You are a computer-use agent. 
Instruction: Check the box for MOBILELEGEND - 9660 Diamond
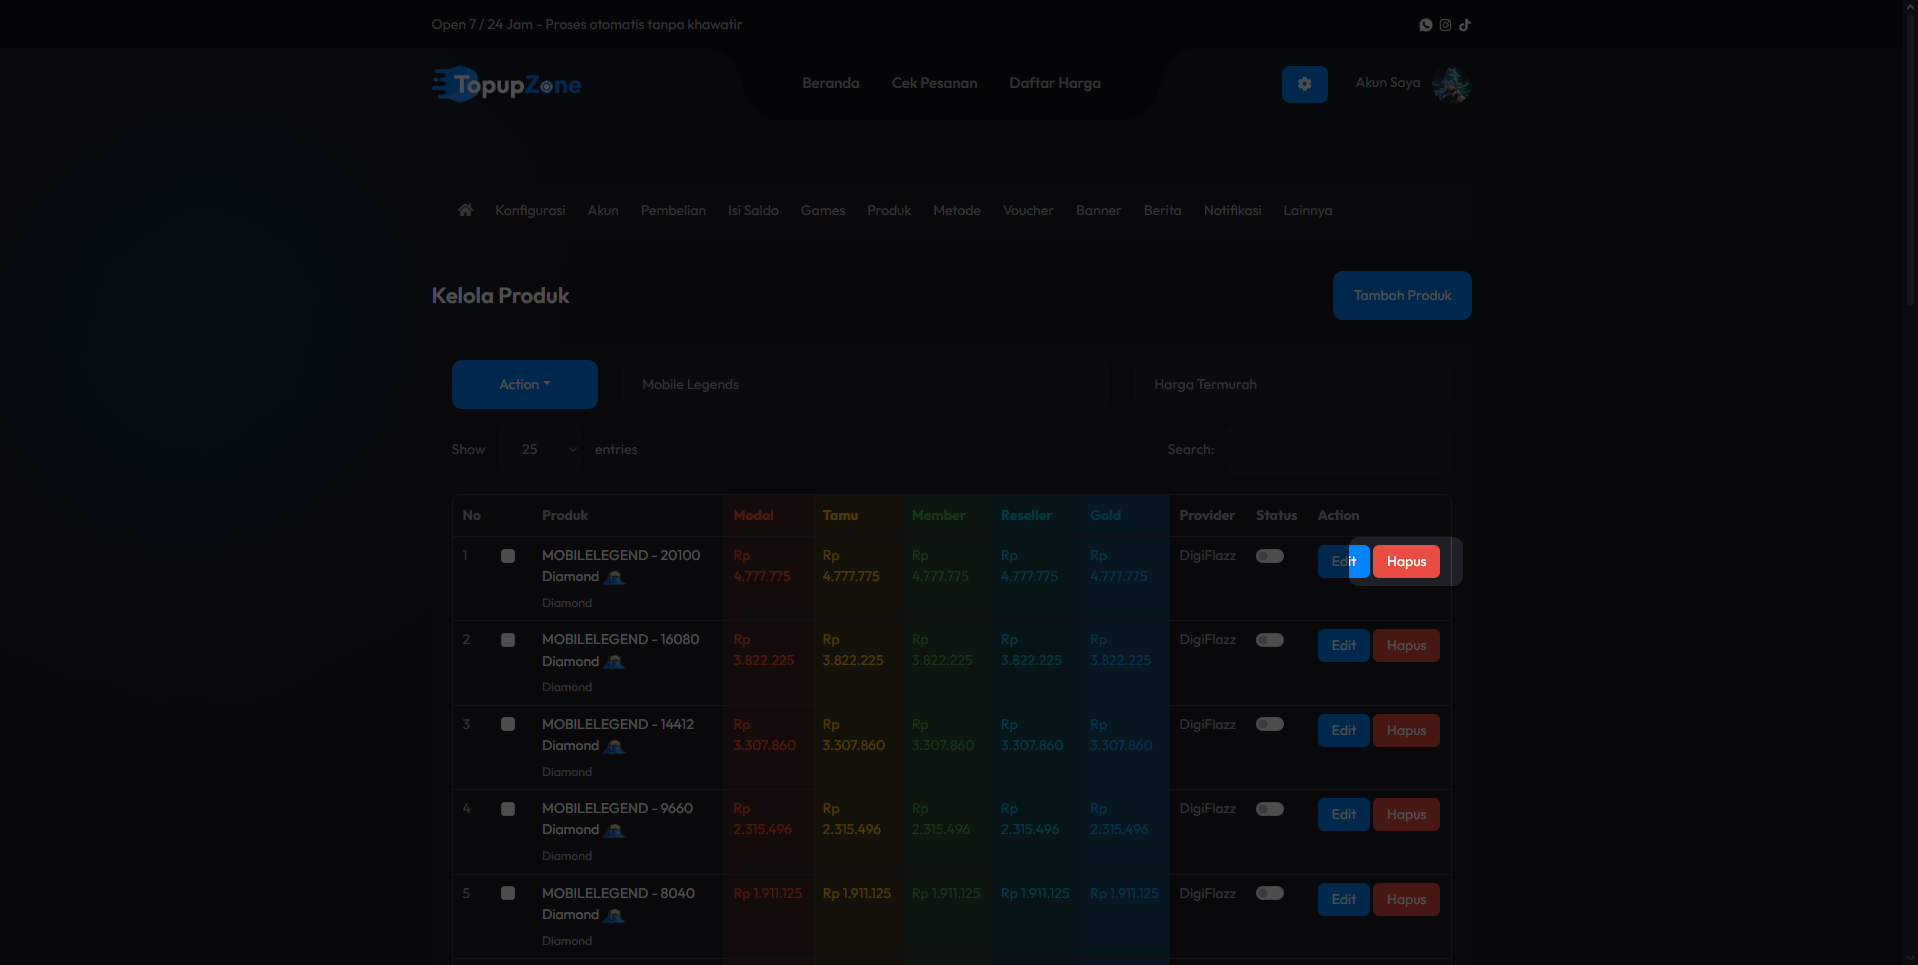click(508, 809)
